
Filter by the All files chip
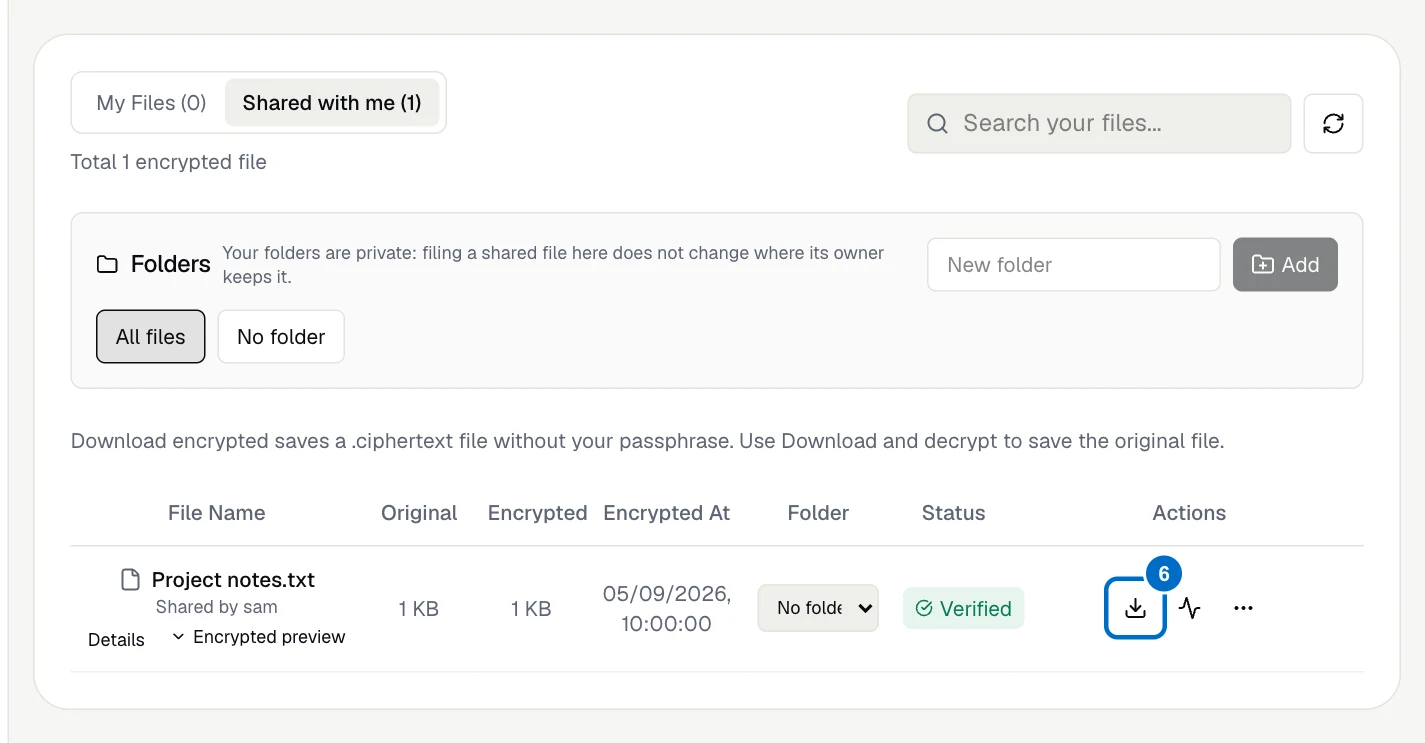pos(151,337)
